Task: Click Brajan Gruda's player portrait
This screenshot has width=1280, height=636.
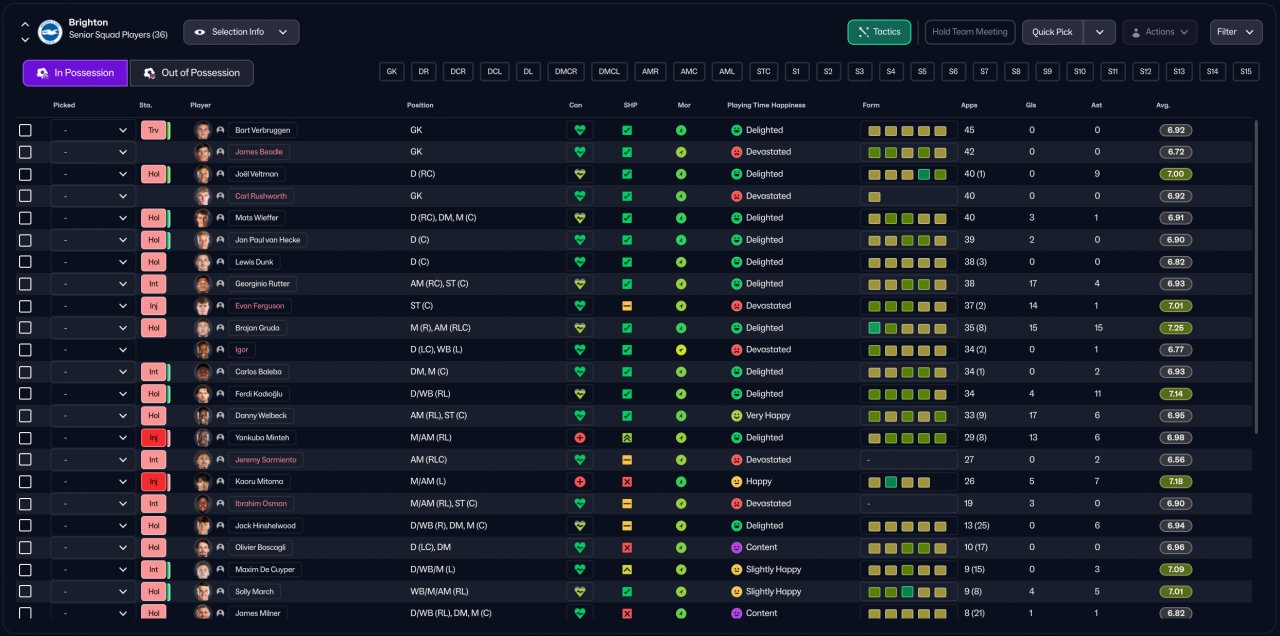Action: tap(203, 328)
